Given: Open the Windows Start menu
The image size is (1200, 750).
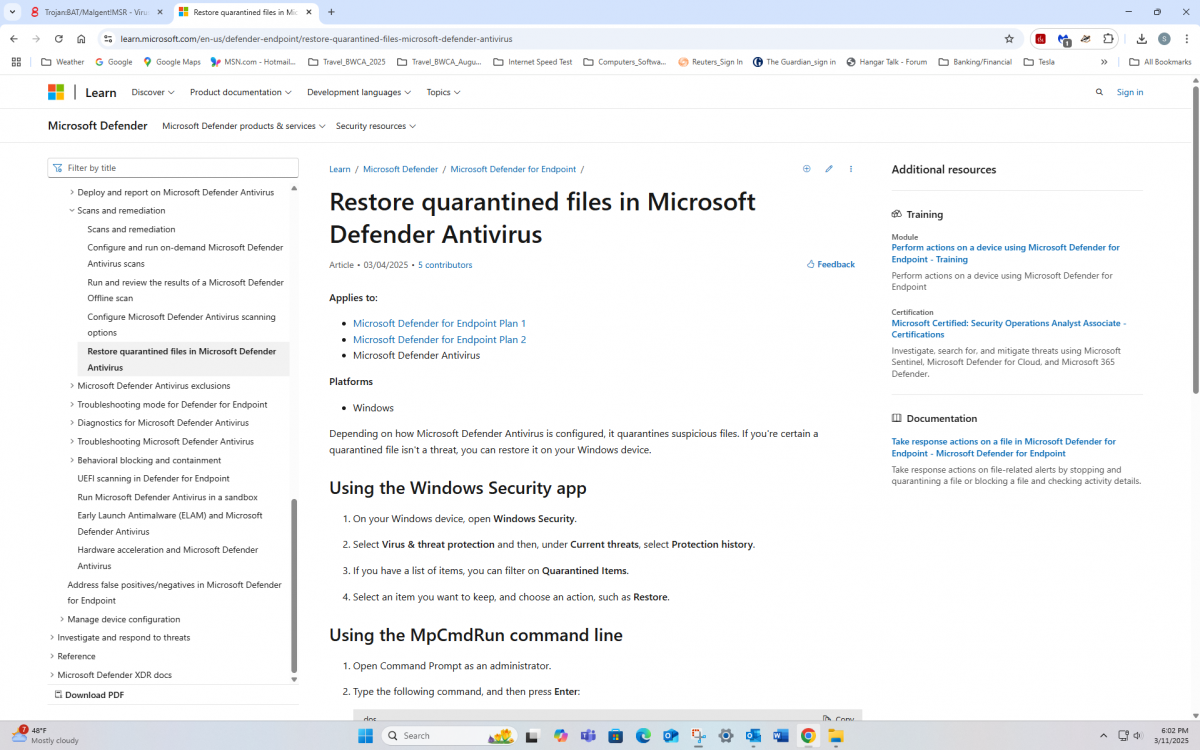Looking at the screenshot, I should (366, 736).
